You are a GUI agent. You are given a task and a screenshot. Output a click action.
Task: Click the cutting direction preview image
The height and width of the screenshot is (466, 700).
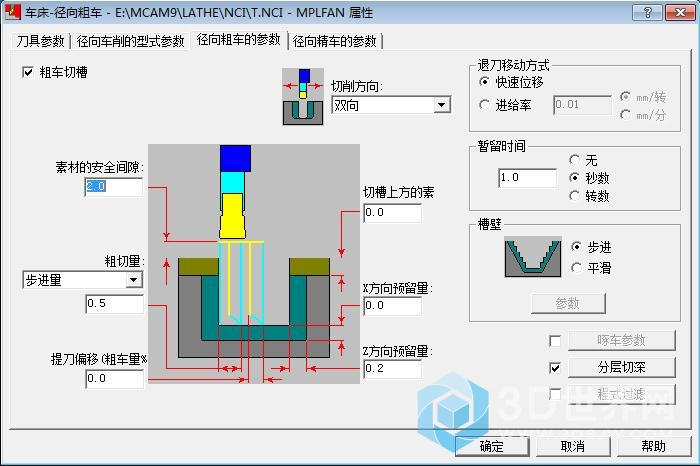303,96
